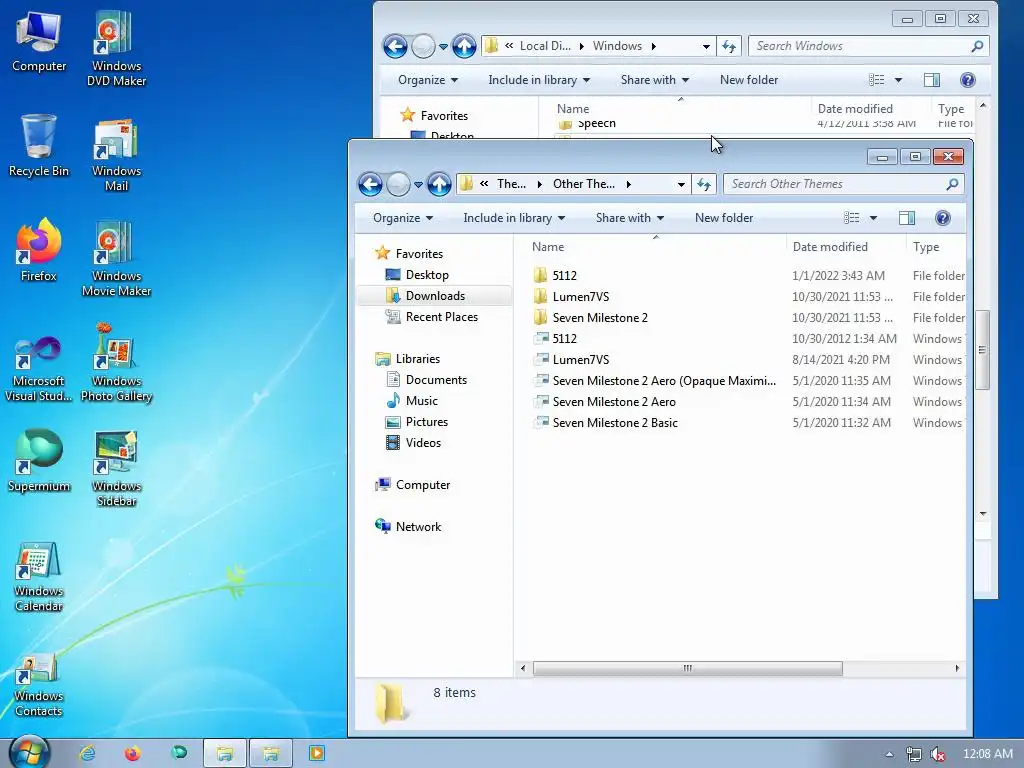The image size is (1024, 768).
Task: Refresh the Other Themes folder view
Action: pos(704,184)
